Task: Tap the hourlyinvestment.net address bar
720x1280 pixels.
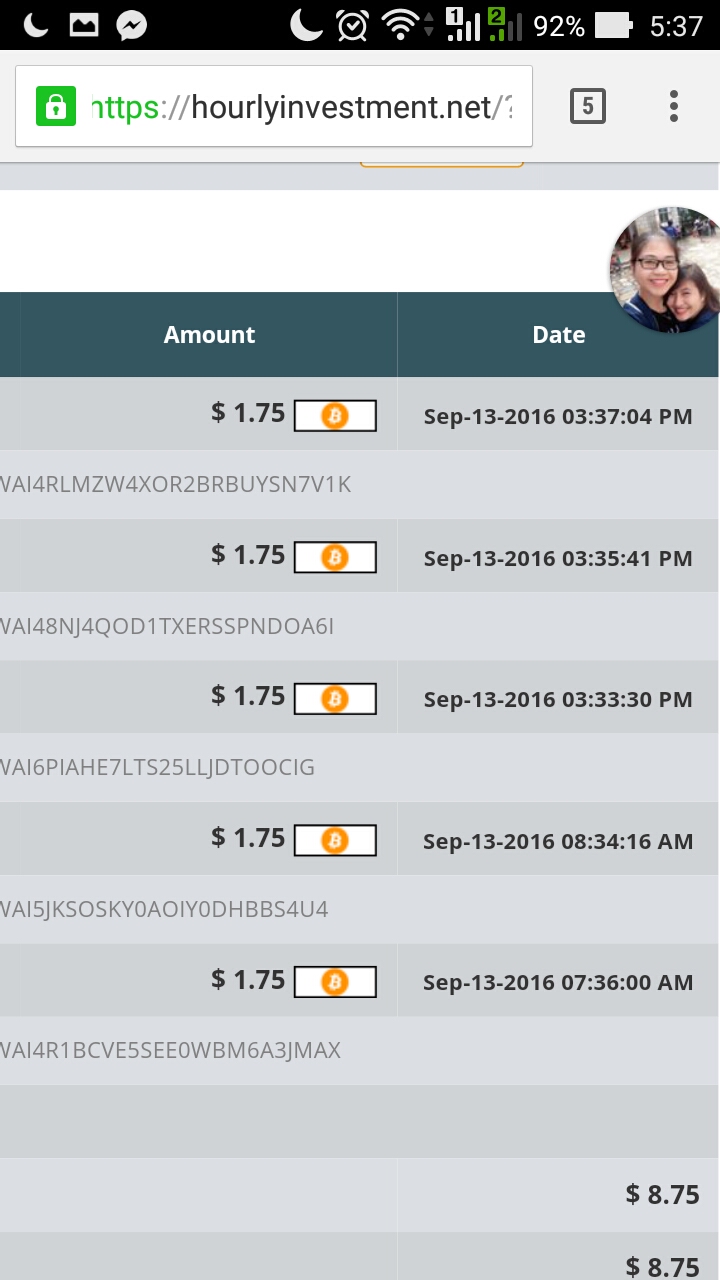Action: [300, 106]
